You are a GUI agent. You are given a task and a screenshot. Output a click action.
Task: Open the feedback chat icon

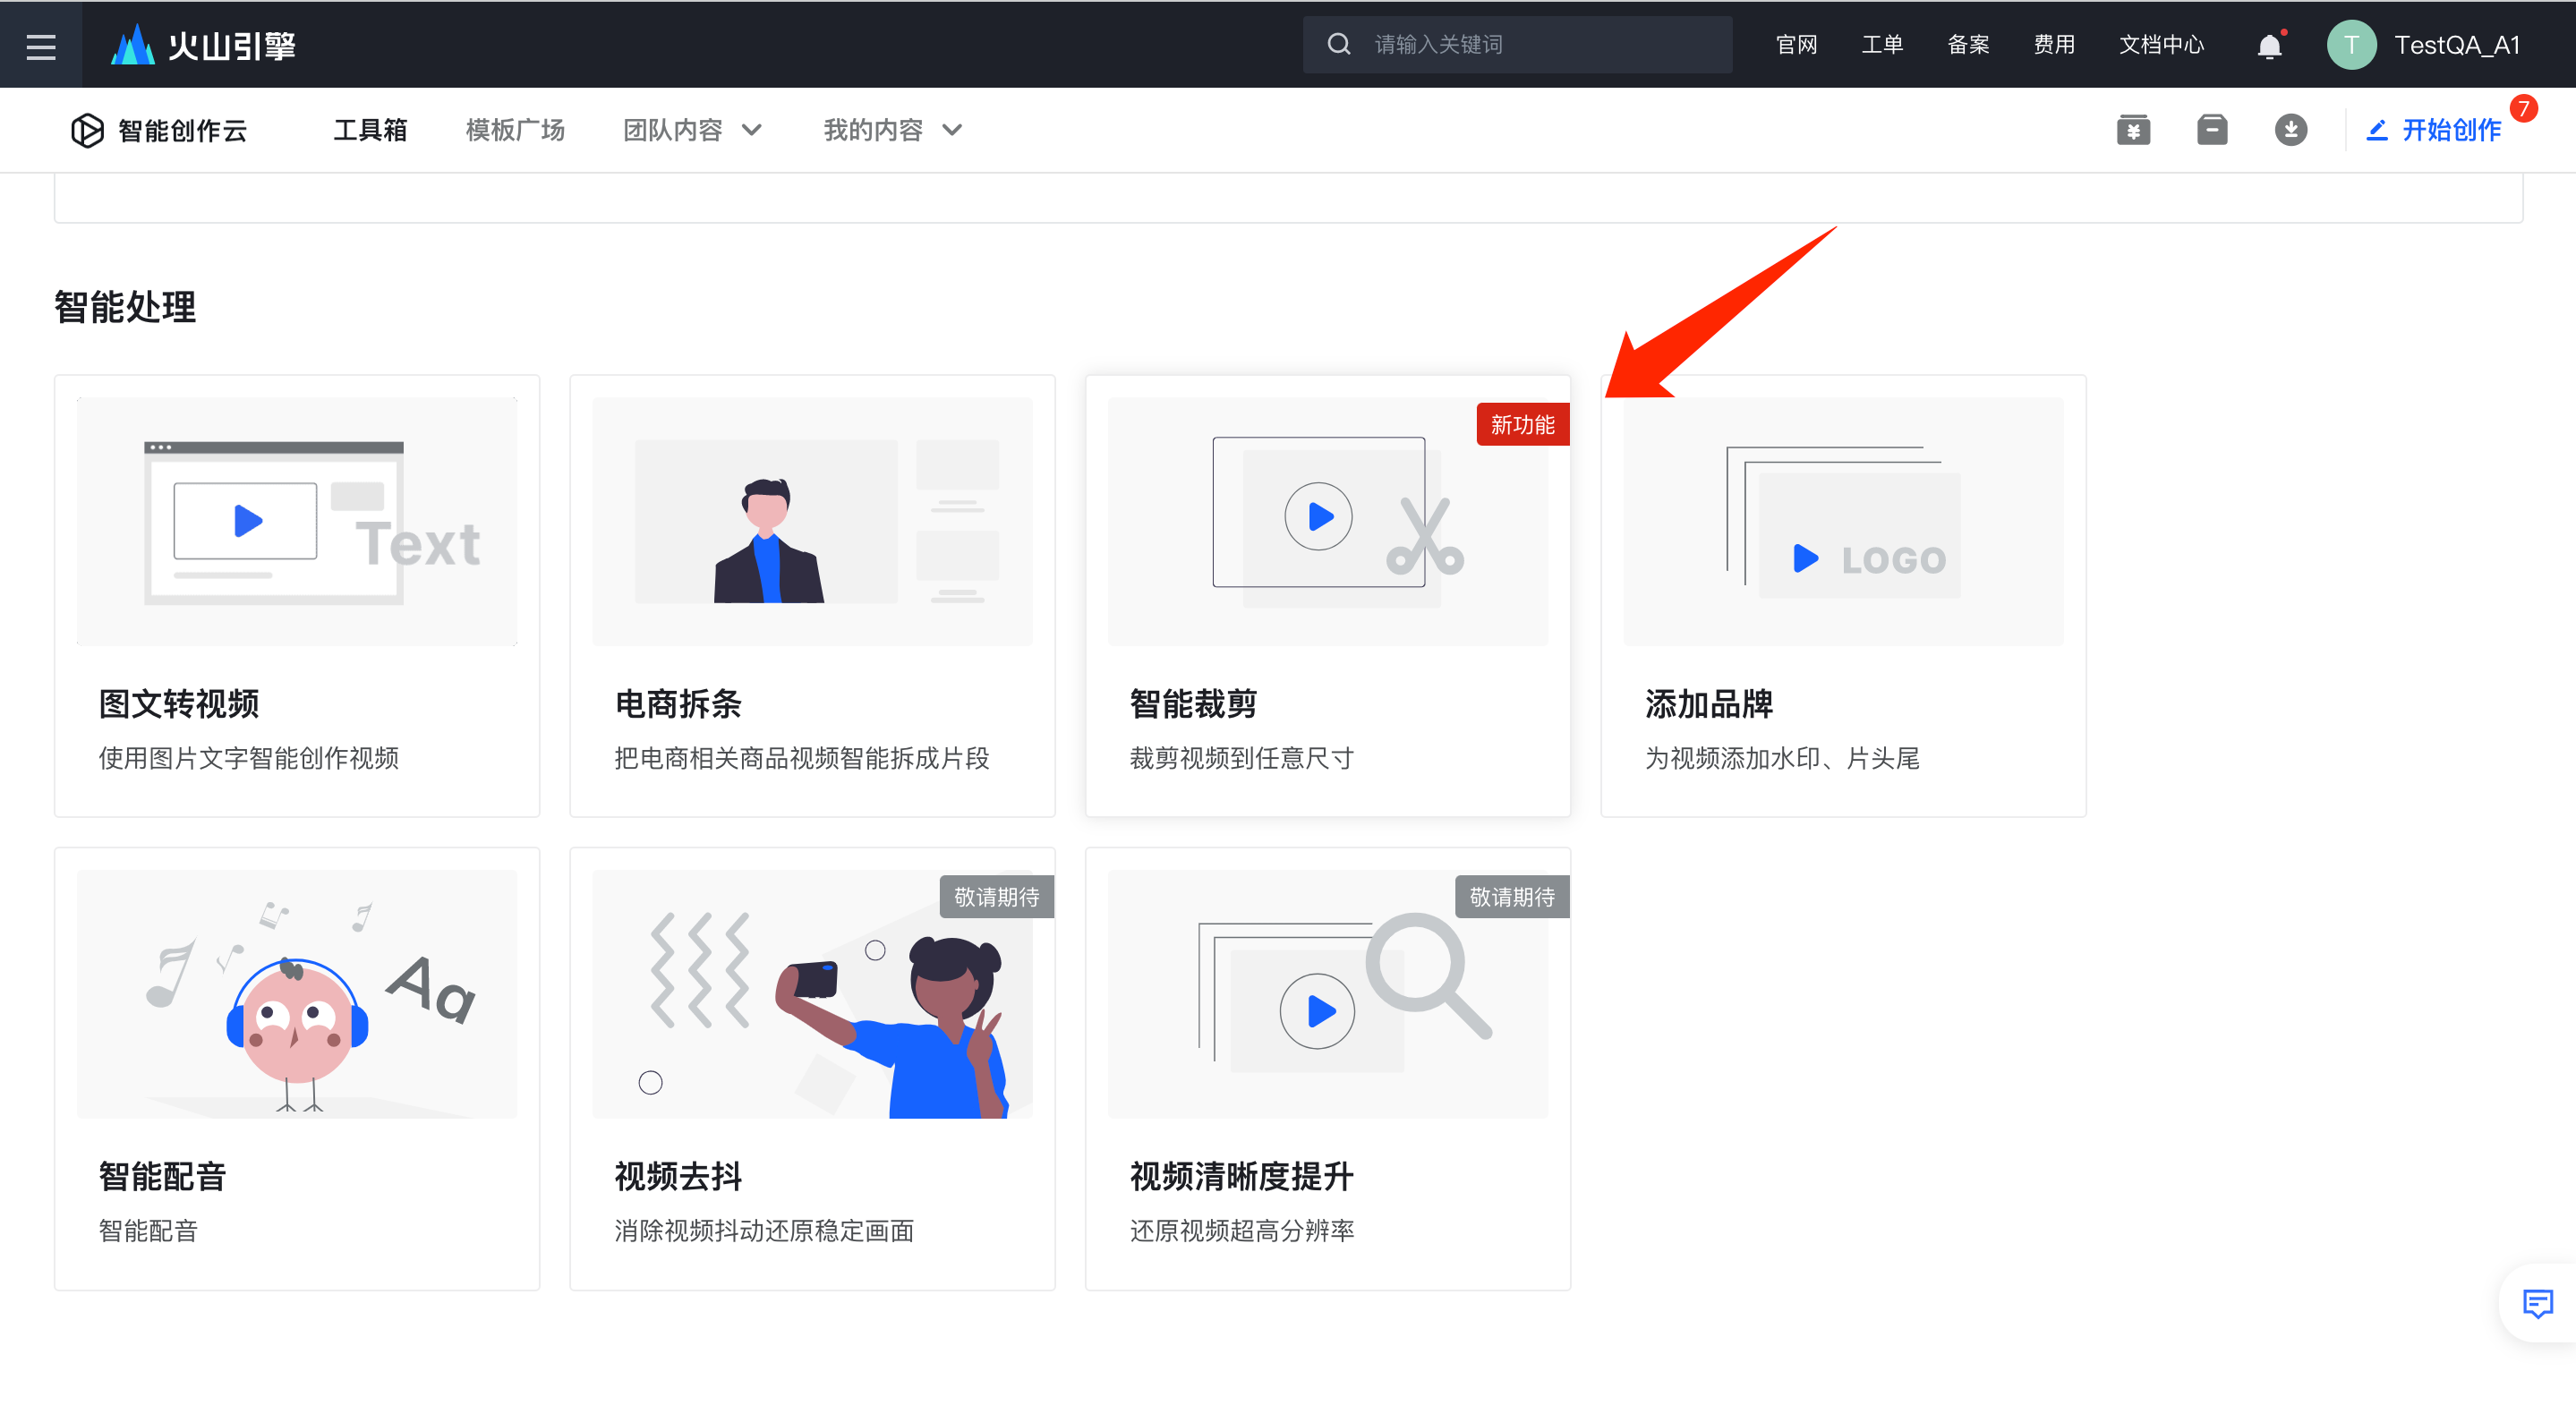(2537, 1303)
